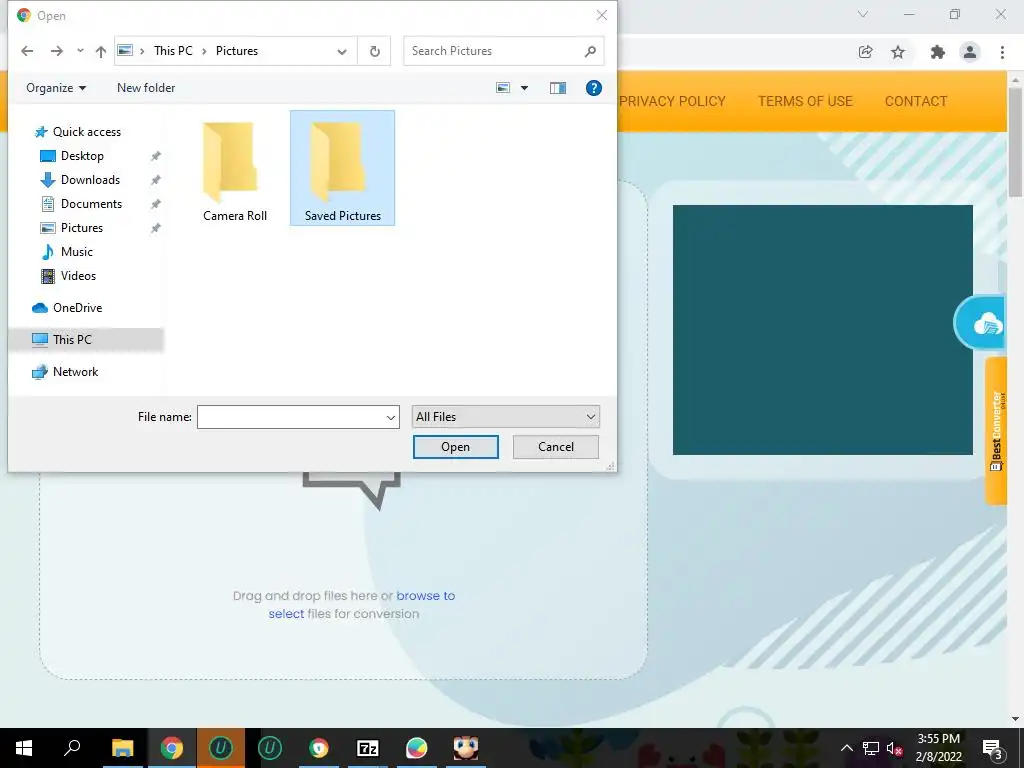
Task: Open Chrome tab search chevron
Action: [863, 14]
